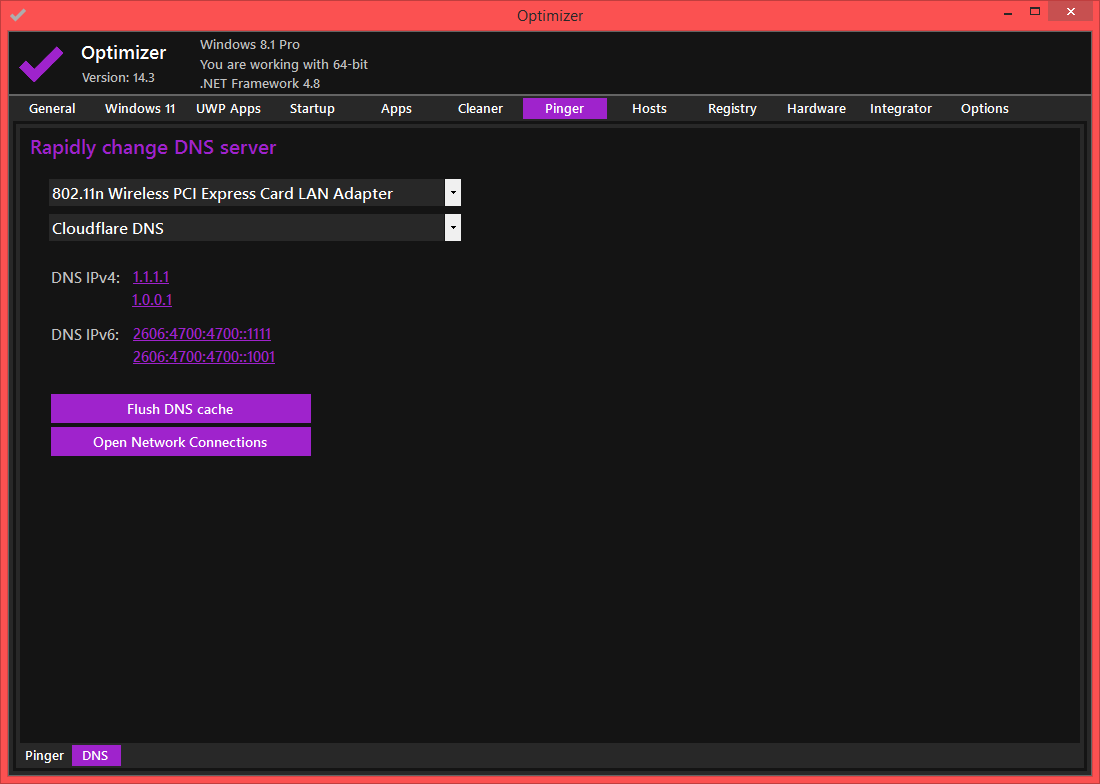Open the Options tab
The image size is (1100, 784).
[985, 109]
